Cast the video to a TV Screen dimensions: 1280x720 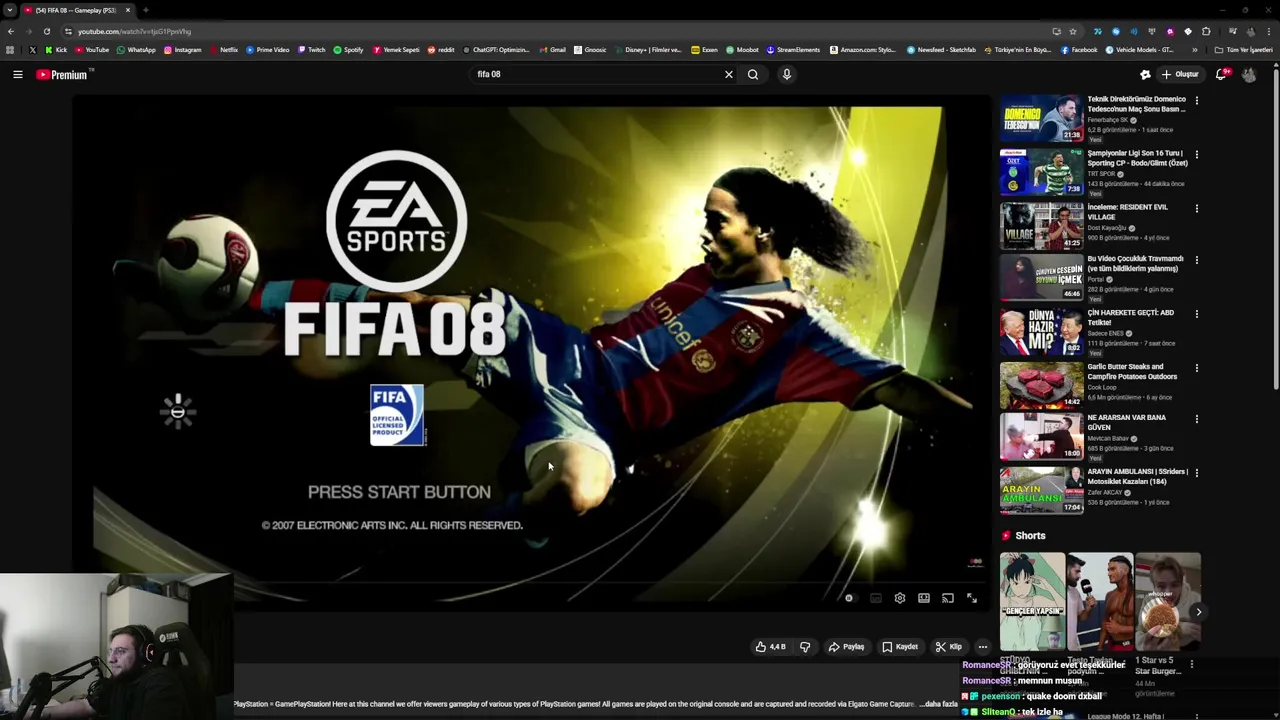point(948,598)
